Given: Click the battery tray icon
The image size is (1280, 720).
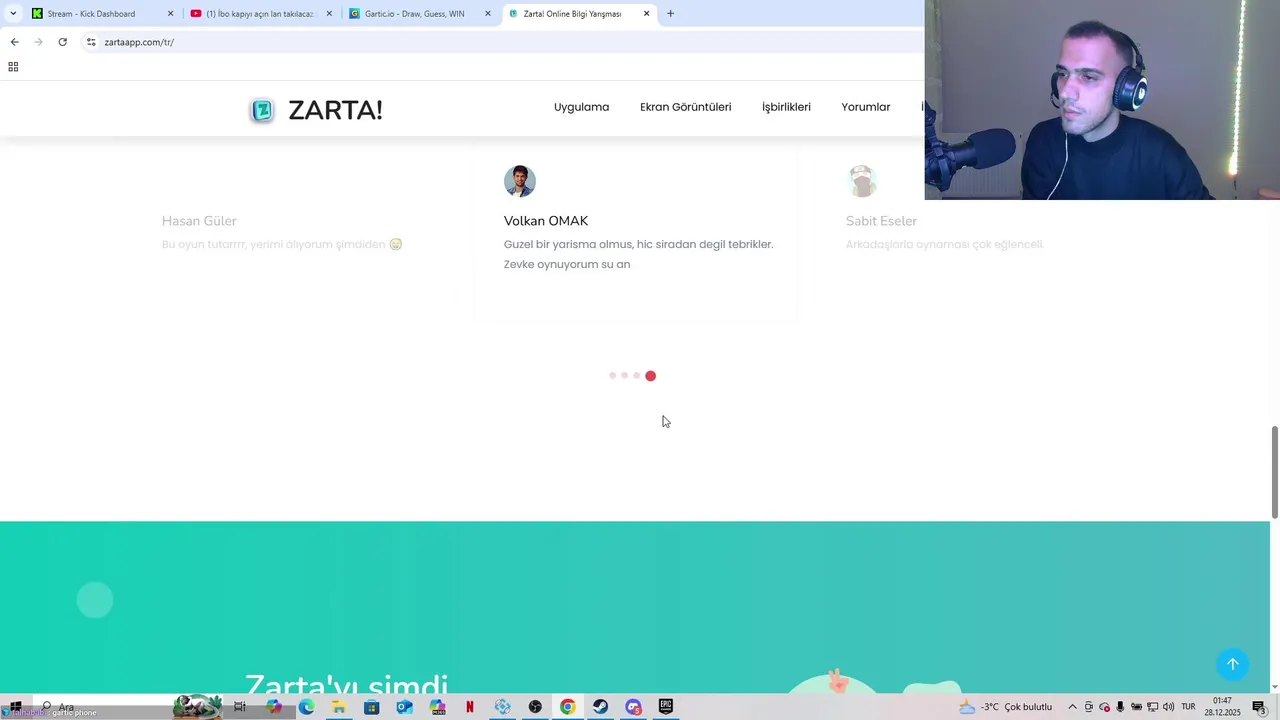Looking at the screenshot, I should click(x=1136, y=707).
